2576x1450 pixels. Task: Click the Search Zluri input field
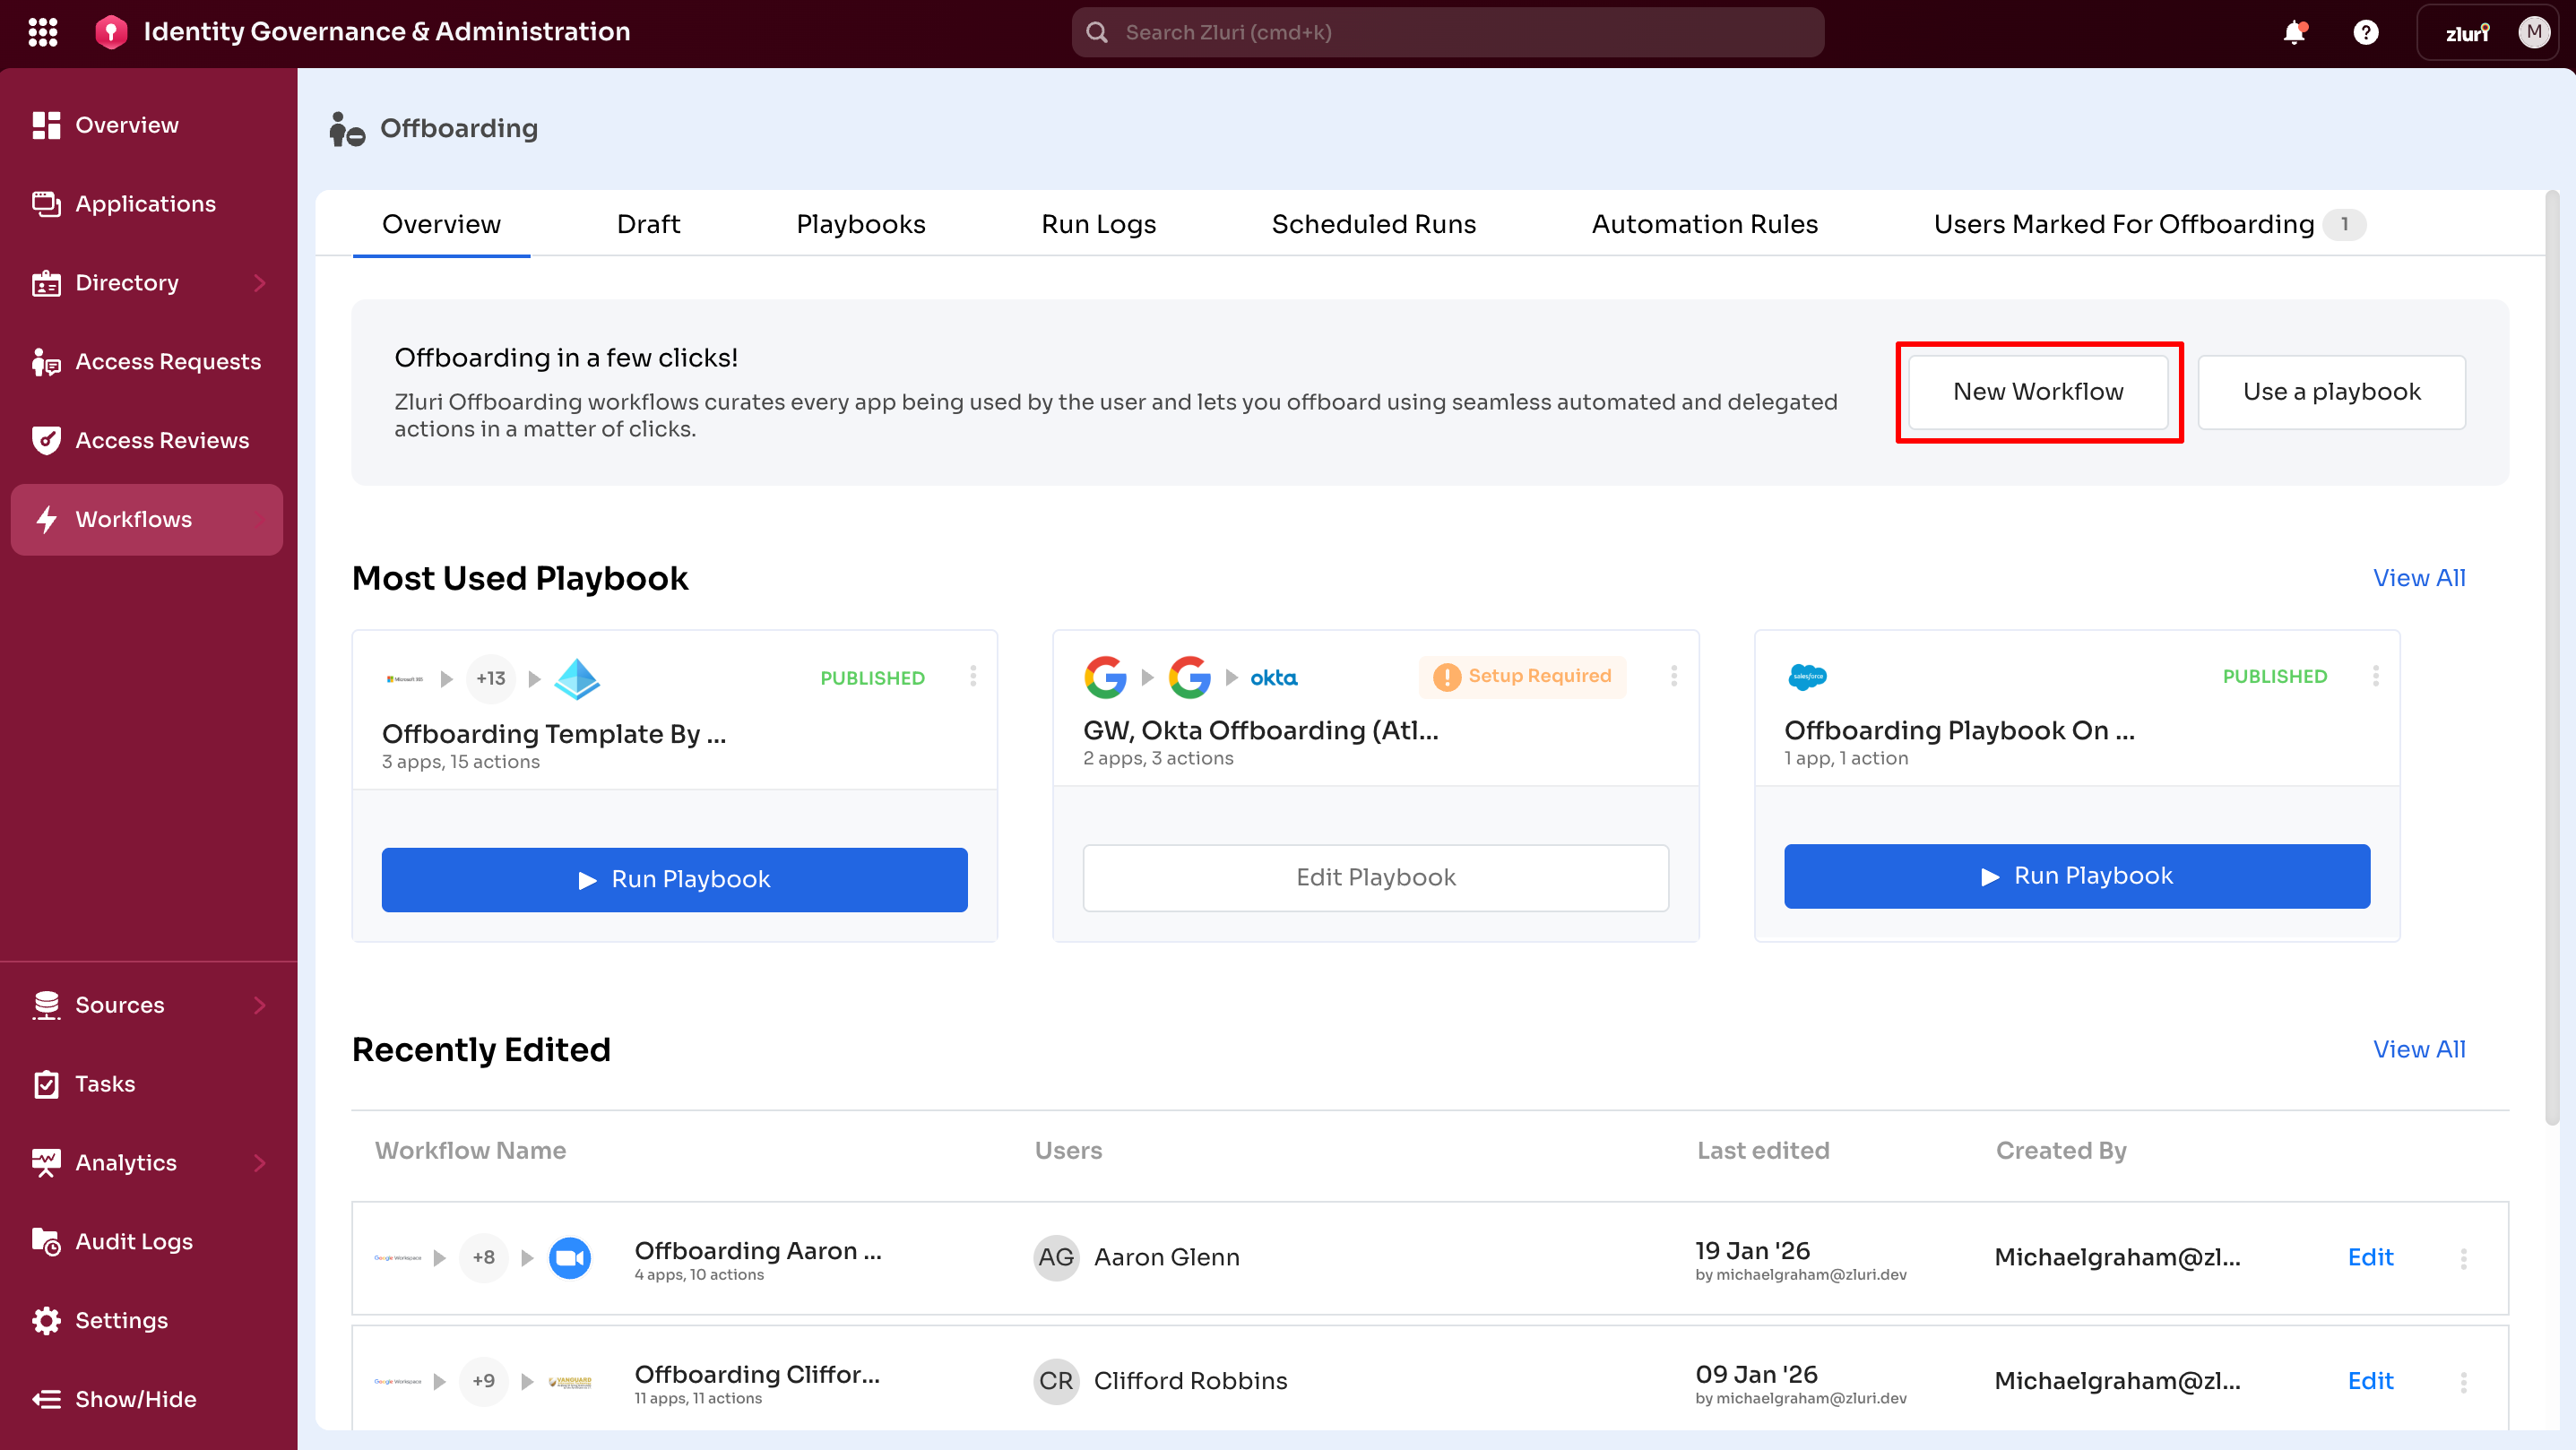pos(1447,32)
